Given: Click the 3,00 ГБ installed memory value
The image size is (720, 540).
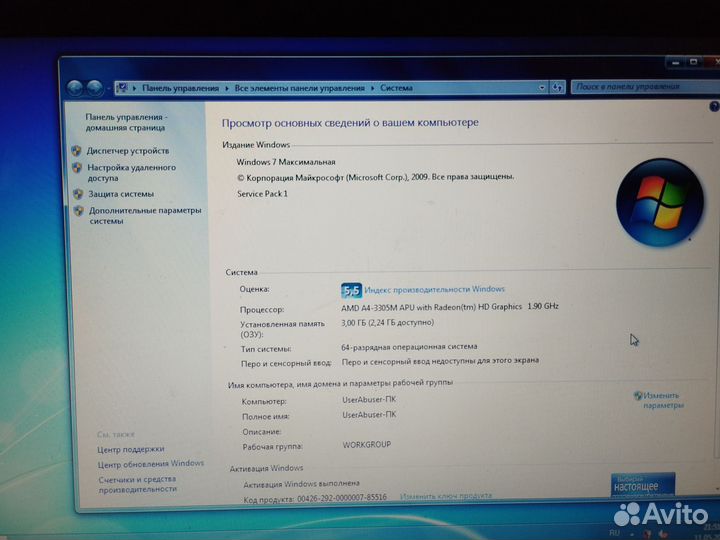Looking at the screenshot, I should tap(388, 323).
